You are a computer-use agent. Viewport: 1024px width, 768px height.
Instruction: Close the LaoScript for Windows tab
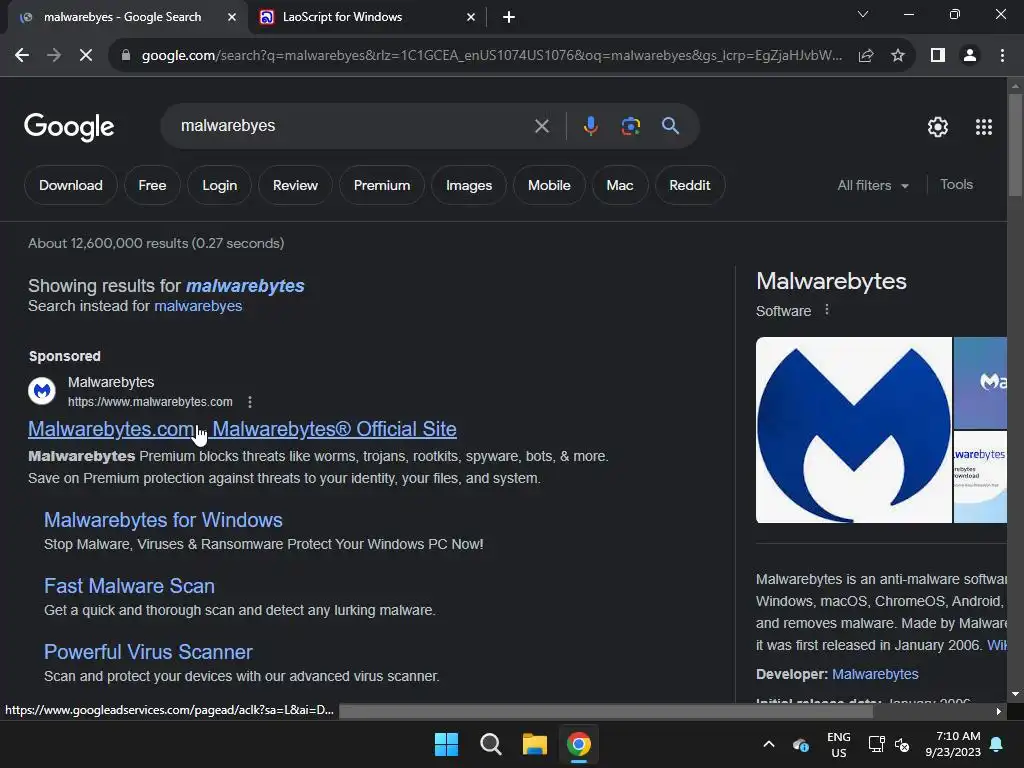471,18
